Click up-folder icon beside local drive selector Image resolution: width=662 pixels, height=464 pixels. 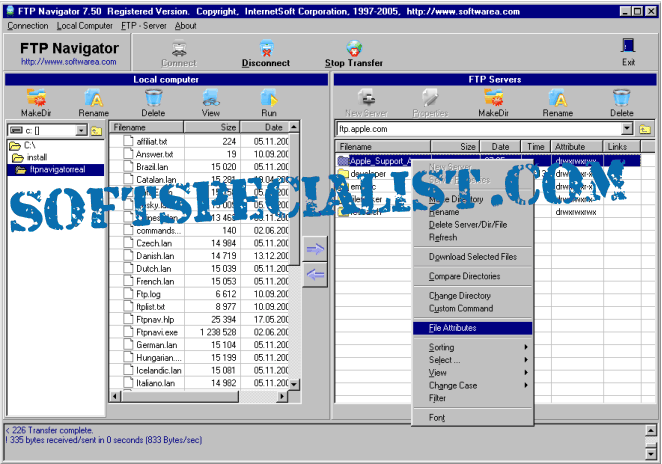point(96,130)
